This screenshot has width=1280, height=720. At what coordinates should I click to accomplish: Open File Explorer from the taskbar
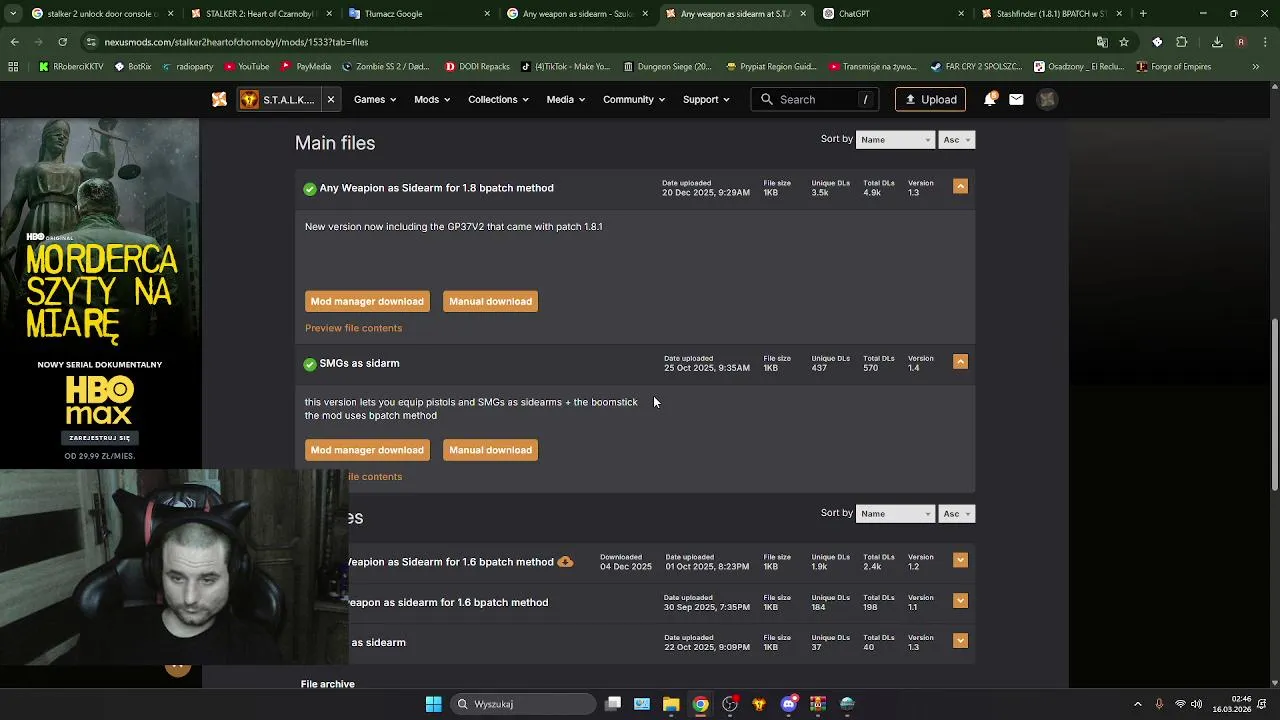[x=671, y=704]
